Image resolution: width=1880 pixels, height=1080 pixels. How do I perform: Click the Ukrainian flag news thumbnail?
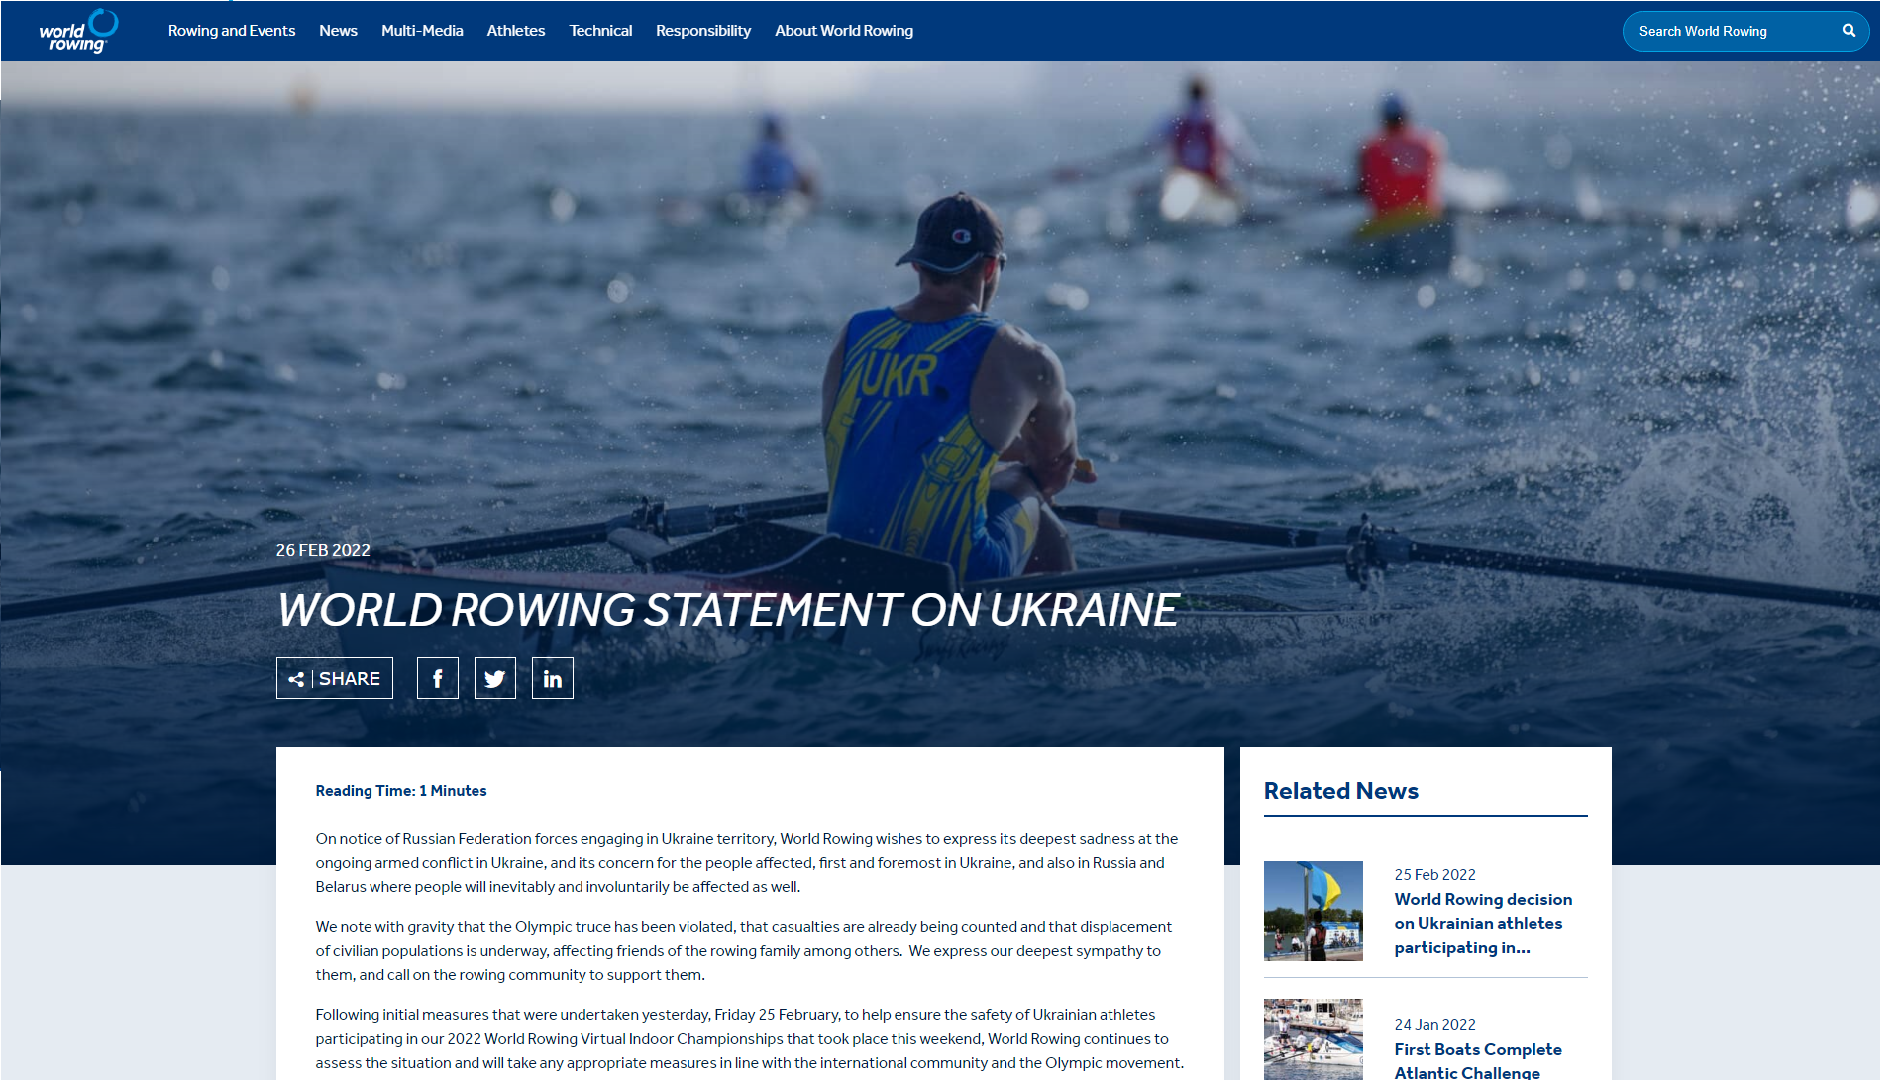click(1313, 911)
